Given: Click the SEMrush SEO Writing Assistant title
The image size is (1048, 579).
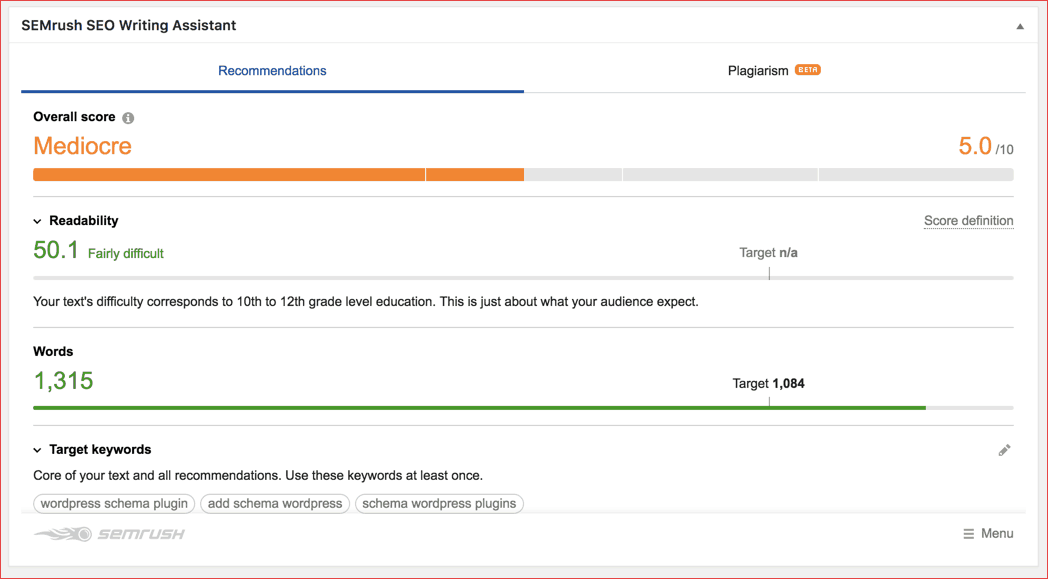Looking at the screenshot, I should tap(129, 25).
